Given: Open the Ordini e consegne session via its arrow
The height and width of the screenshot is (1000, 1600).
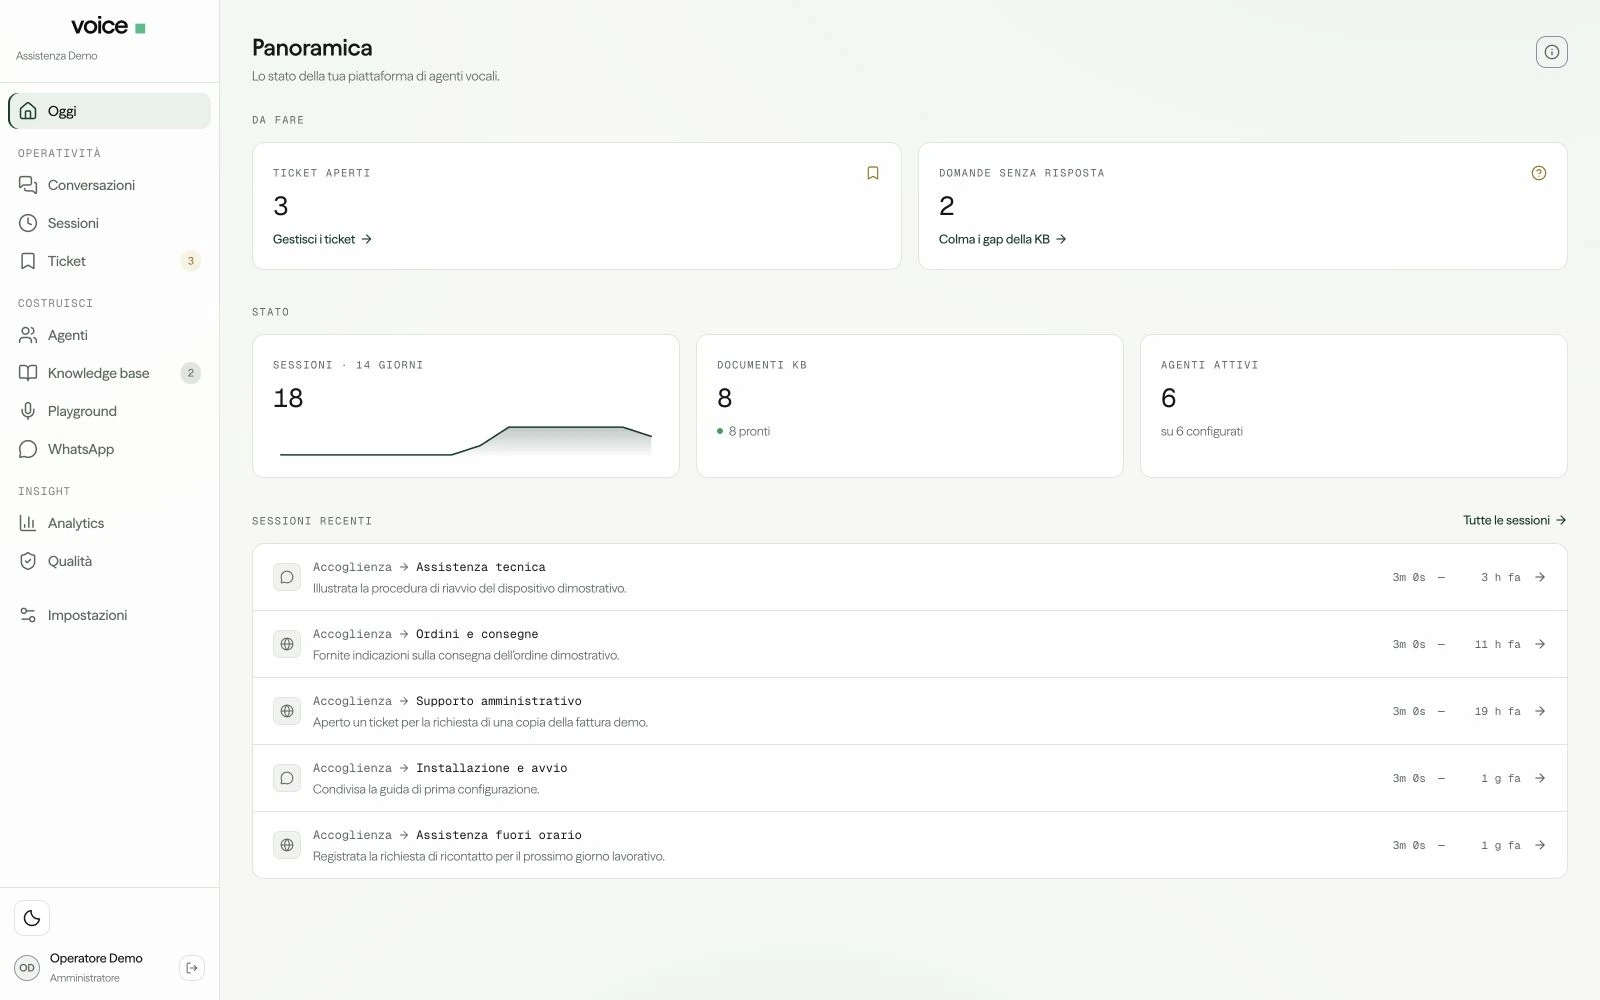Looking at the screenshot, I should pyautogui.click(x=1540, y=644).
